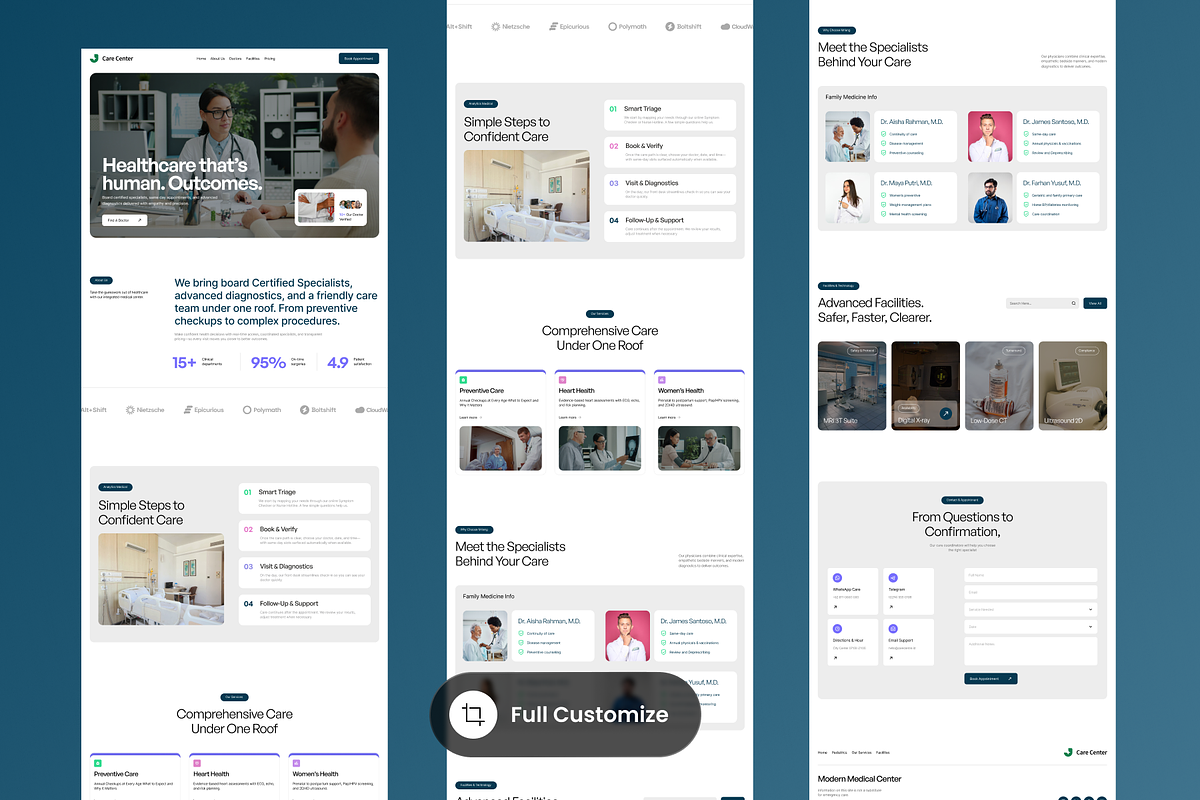Screen dimensions: 1200x800
Task: Click the Directions & Hour icon
Action: click(838, 628)
